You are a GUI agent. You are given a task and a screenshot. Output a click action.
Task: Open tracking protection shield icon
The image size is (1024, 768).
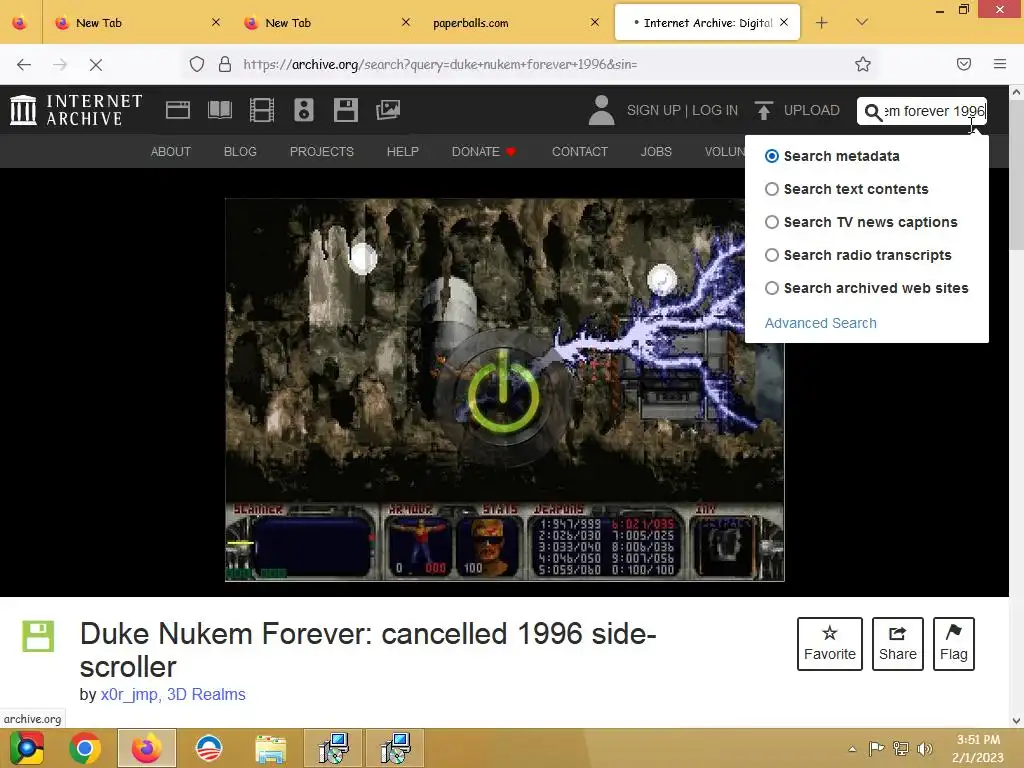pyautogui.click(x=197, y=64)
